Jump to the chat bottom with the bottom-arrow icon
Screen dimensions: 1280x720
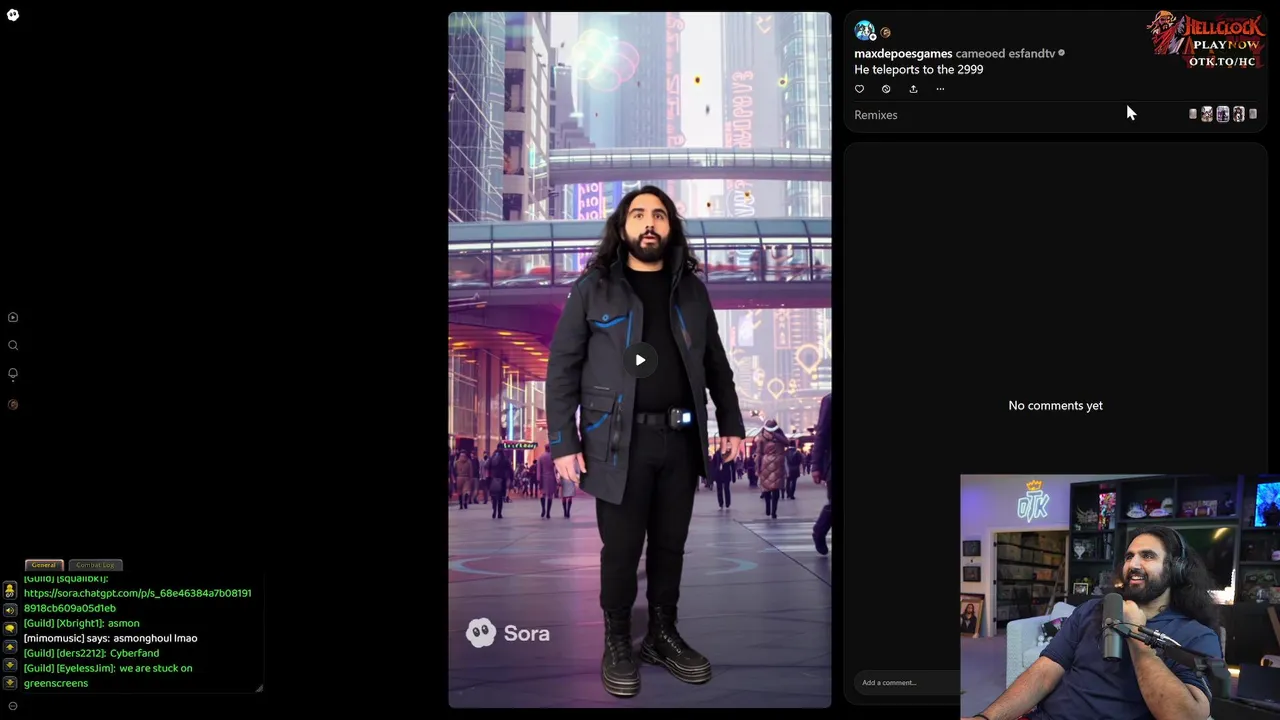tap(10, 683)
